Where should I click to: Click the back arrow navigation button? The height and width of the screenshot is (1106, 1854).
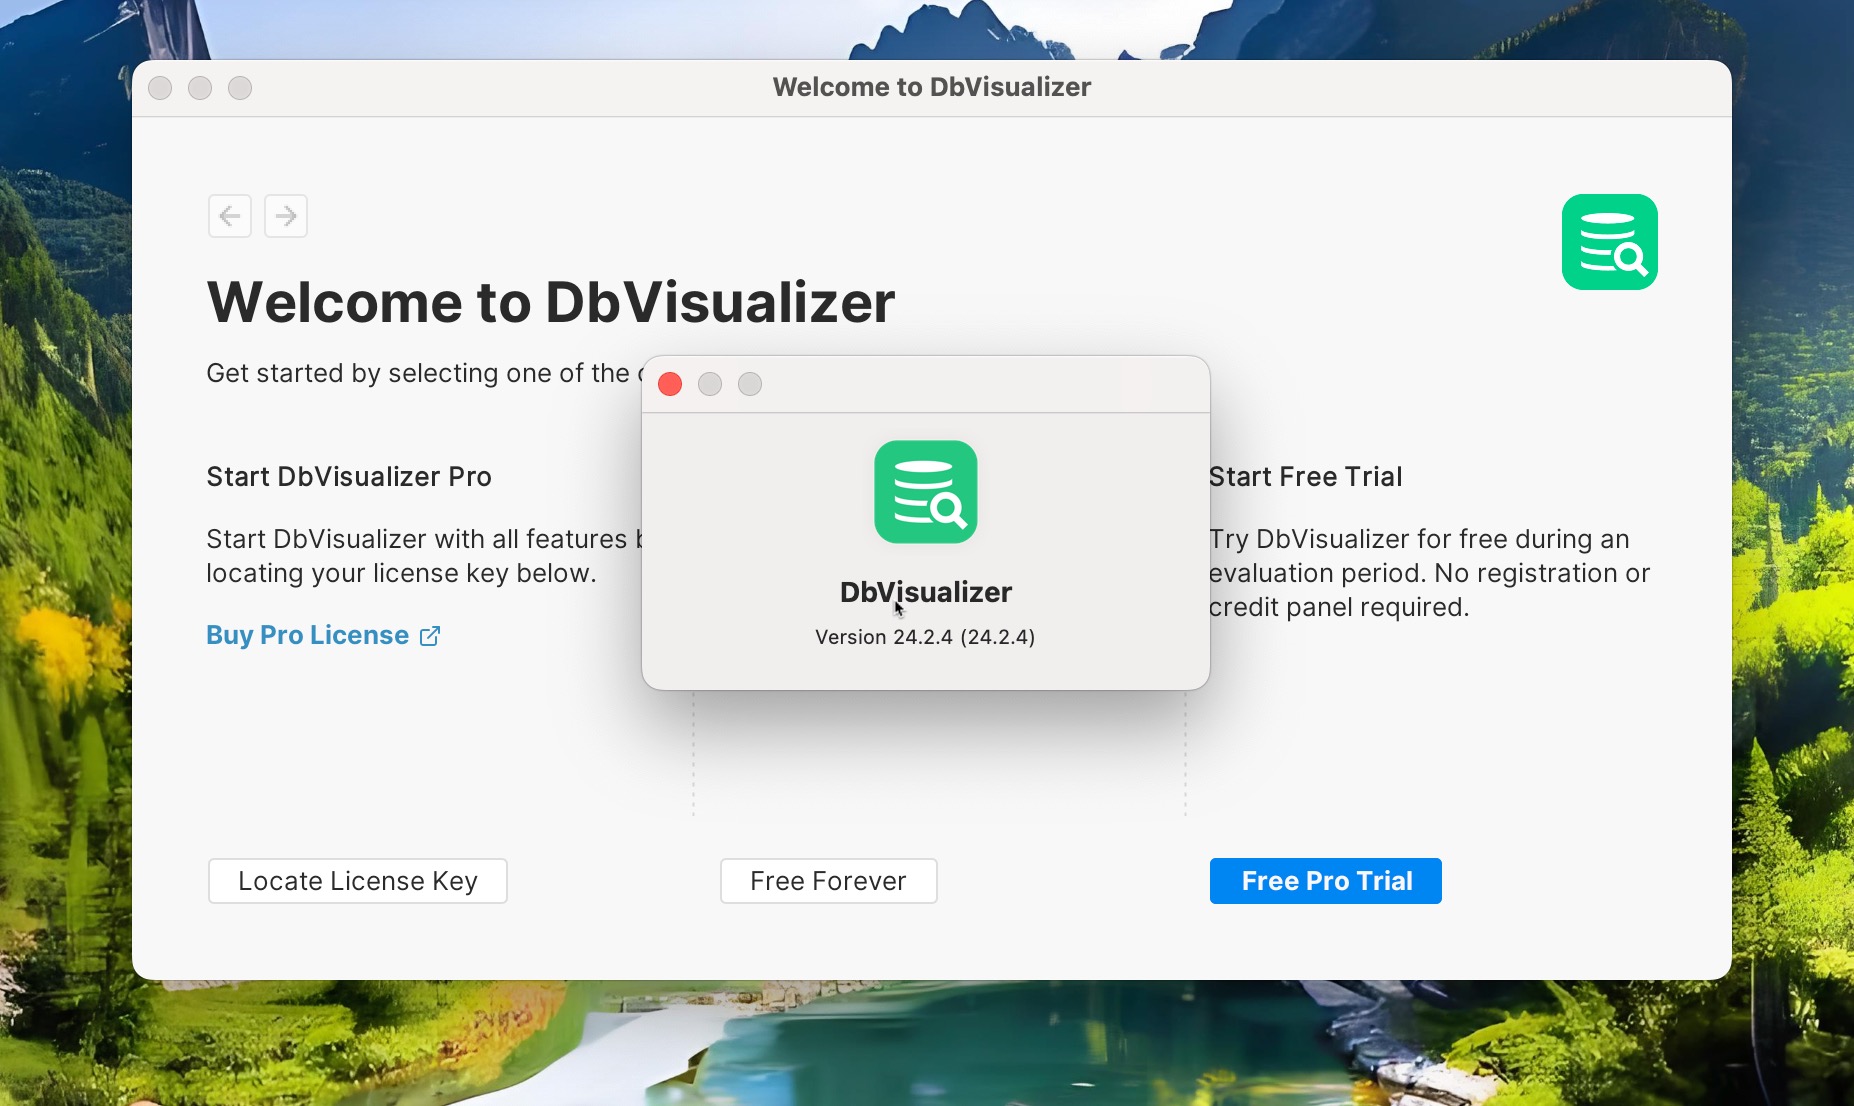(x=230, y=216)
